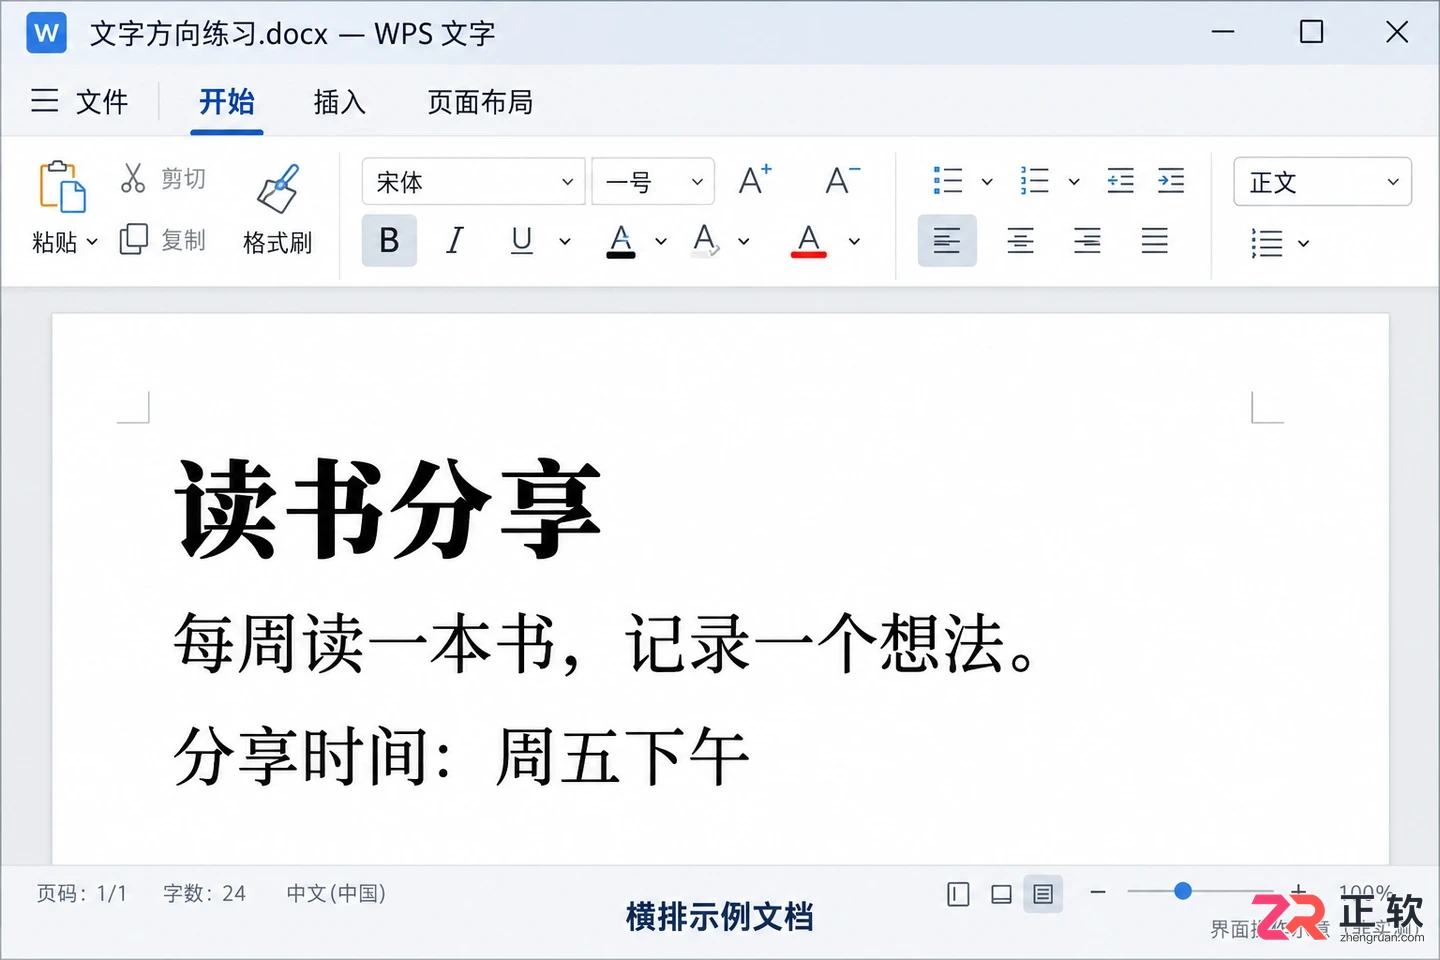Justify the paragraph text
This screenshot has width=1440, height=960.
[x=1154, y=241]
